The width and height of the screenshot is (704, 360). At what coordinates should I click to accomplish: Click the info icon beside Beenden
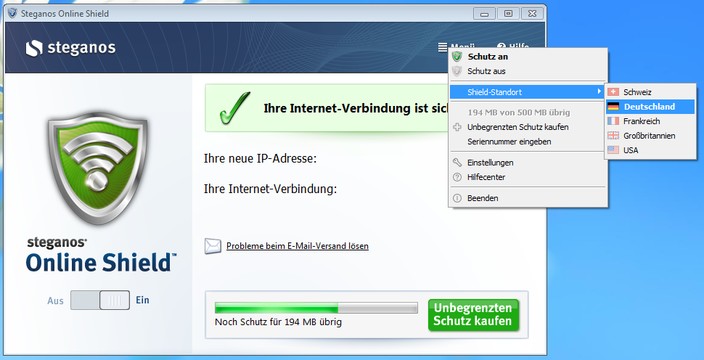pos(457,198)
